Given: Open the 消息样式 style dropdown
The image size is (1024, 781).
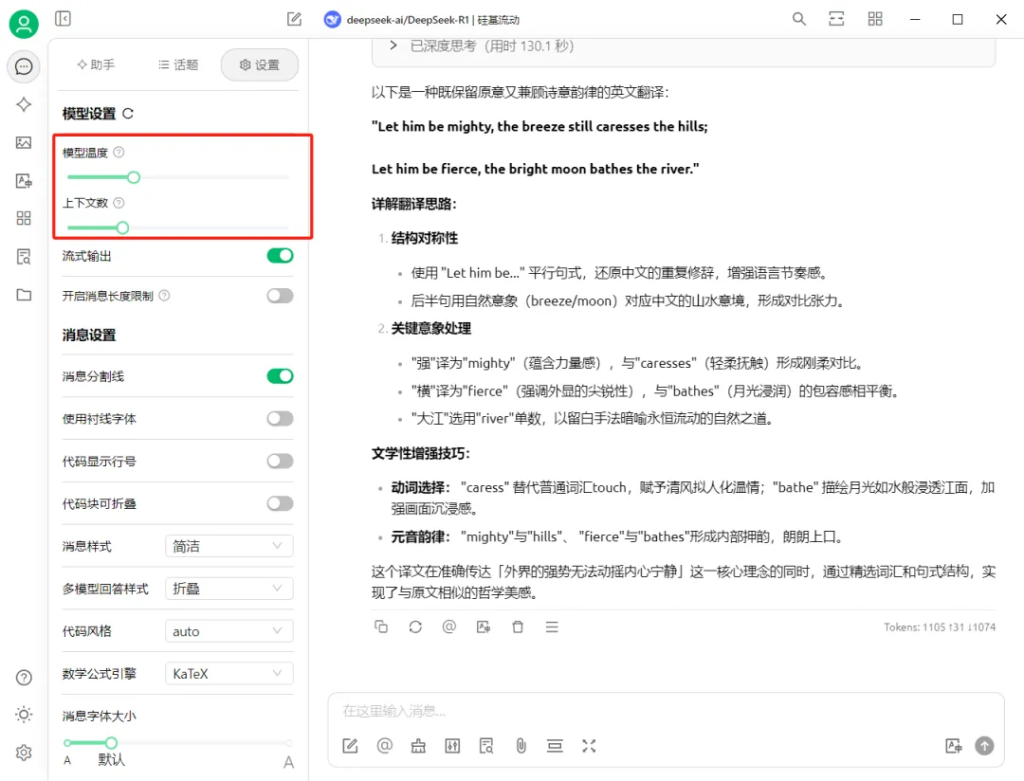Looking at the screenshot, I should point(228,545).
